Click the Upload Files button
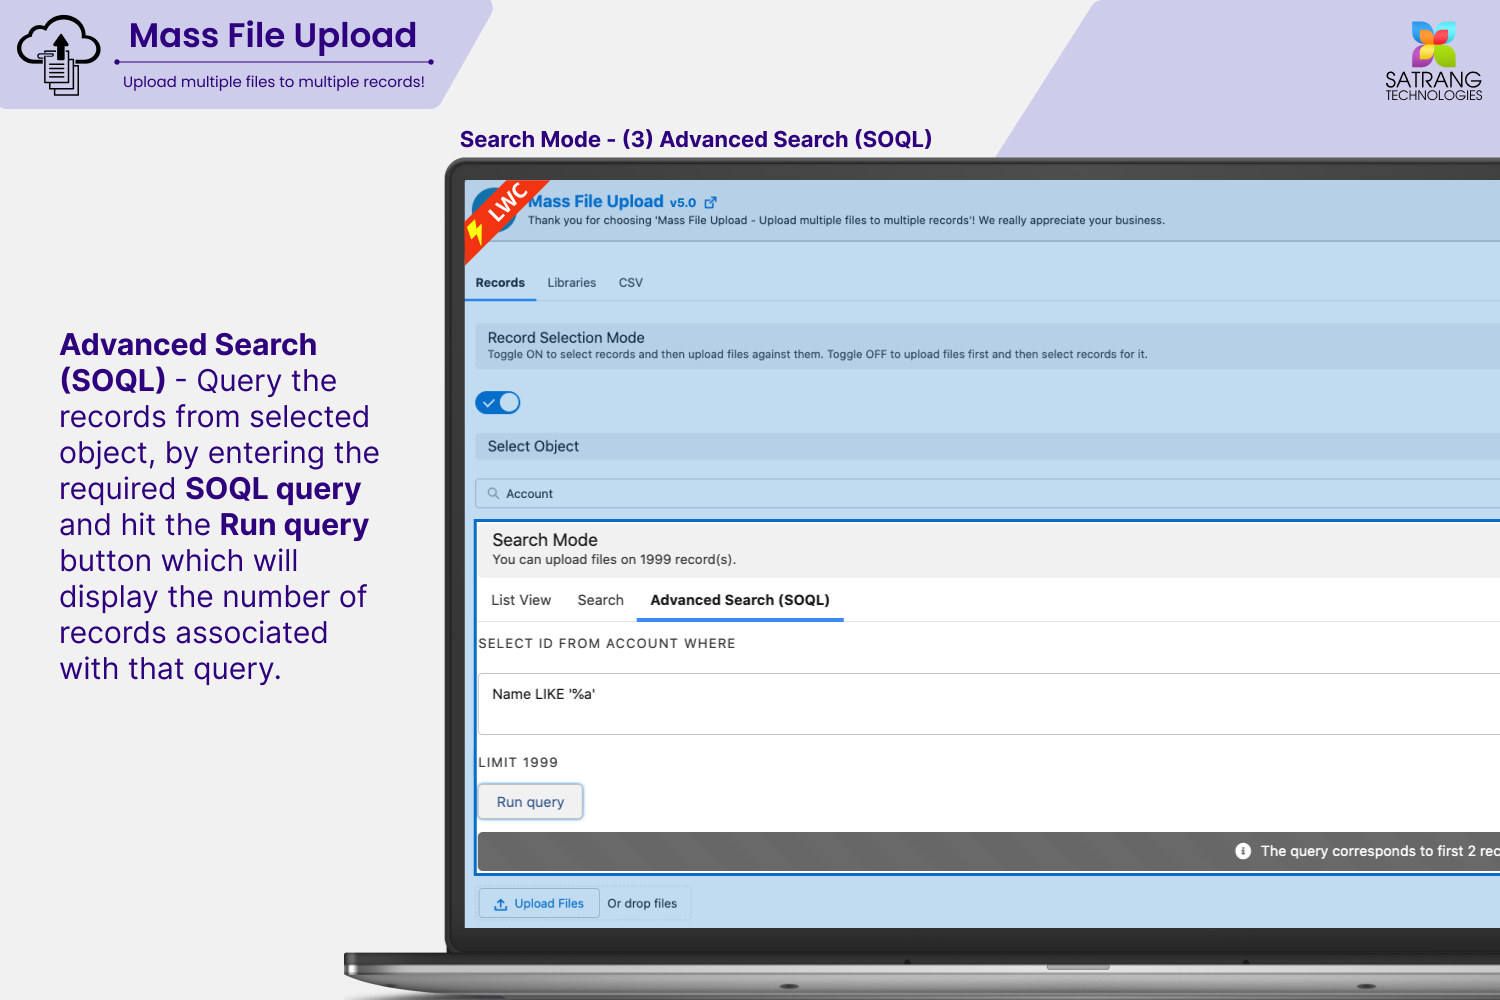The height and width of the screenshot is (1000, 1500). click(x=539, y=904)
